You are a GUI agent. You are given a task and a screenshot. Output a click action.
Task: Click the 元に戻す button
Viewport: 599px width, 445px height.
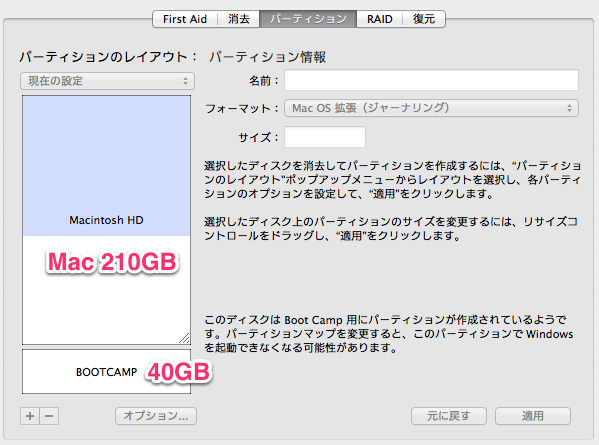click(449, 416)
